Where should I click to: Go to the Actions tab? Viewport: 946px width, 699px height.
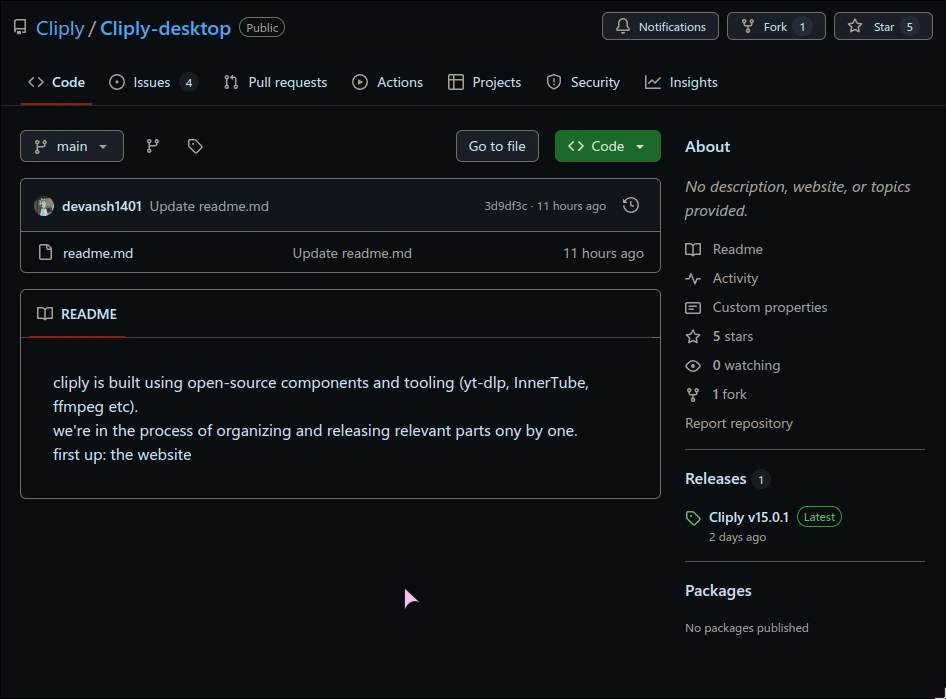(x=388, y=82)
